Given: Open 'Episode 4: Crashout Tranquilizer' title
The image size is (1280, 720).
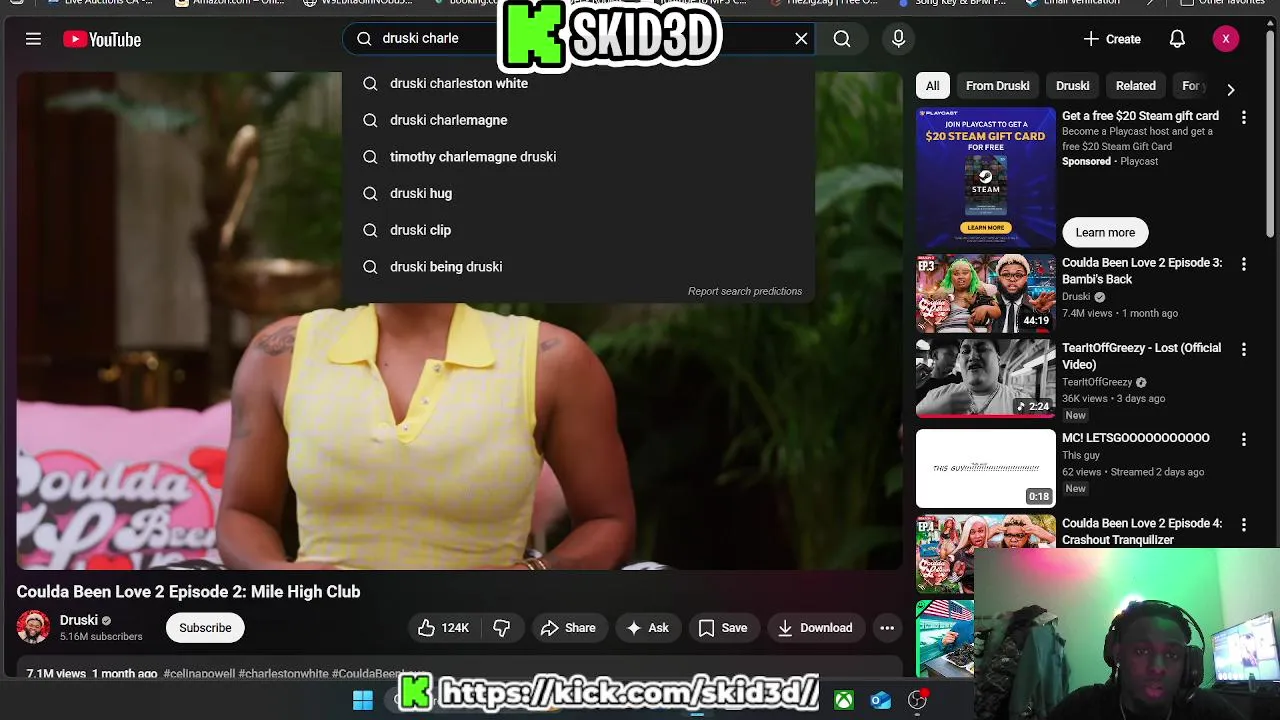Looking at the screenshot, I should 1142,531.
